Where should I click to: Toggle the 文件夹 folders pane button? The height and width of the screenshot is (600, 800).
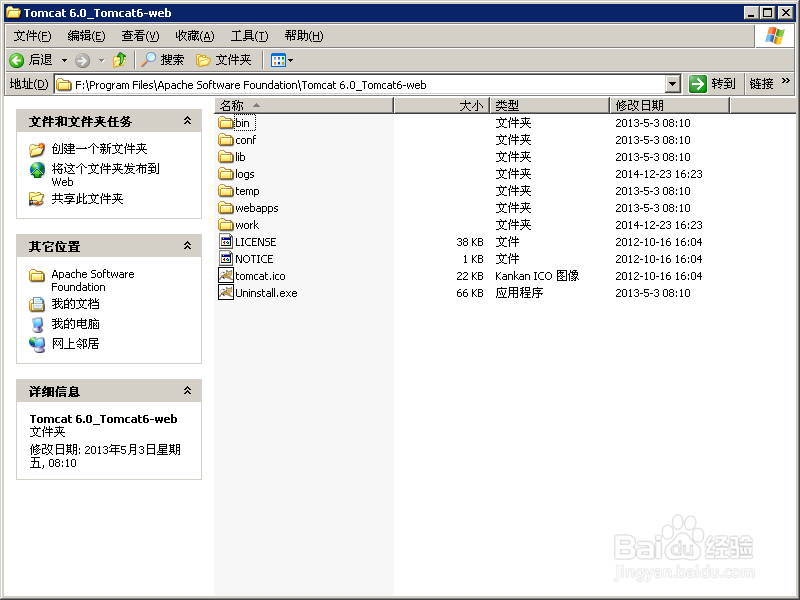point(223,60)
